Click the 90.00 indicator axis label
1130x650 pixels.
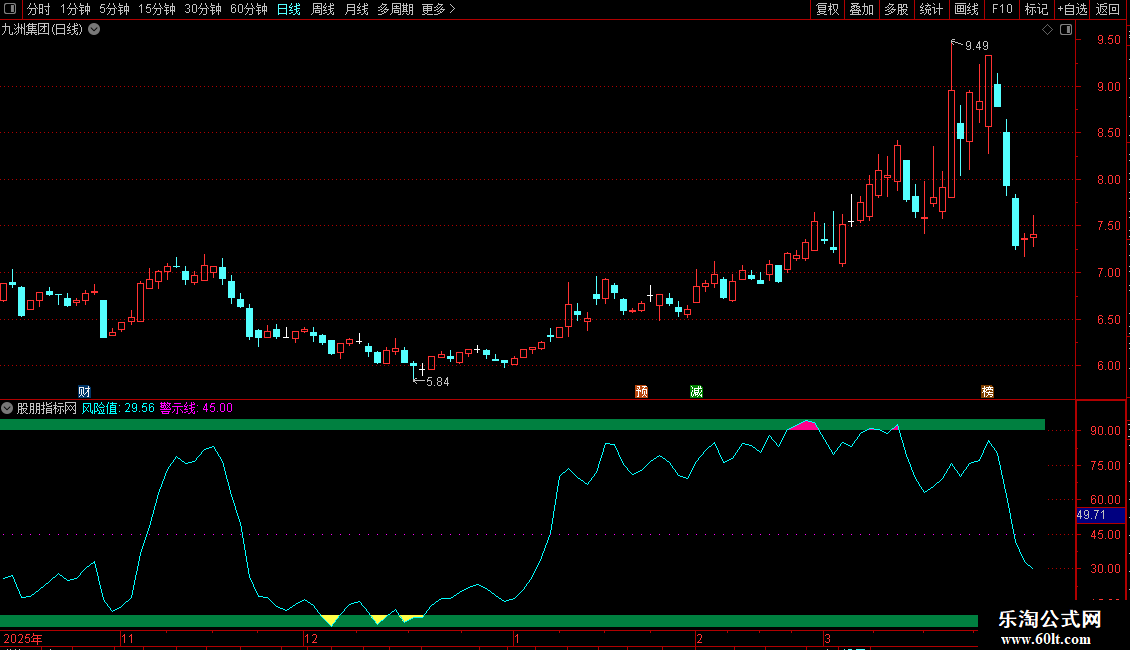pos(1105,430)
